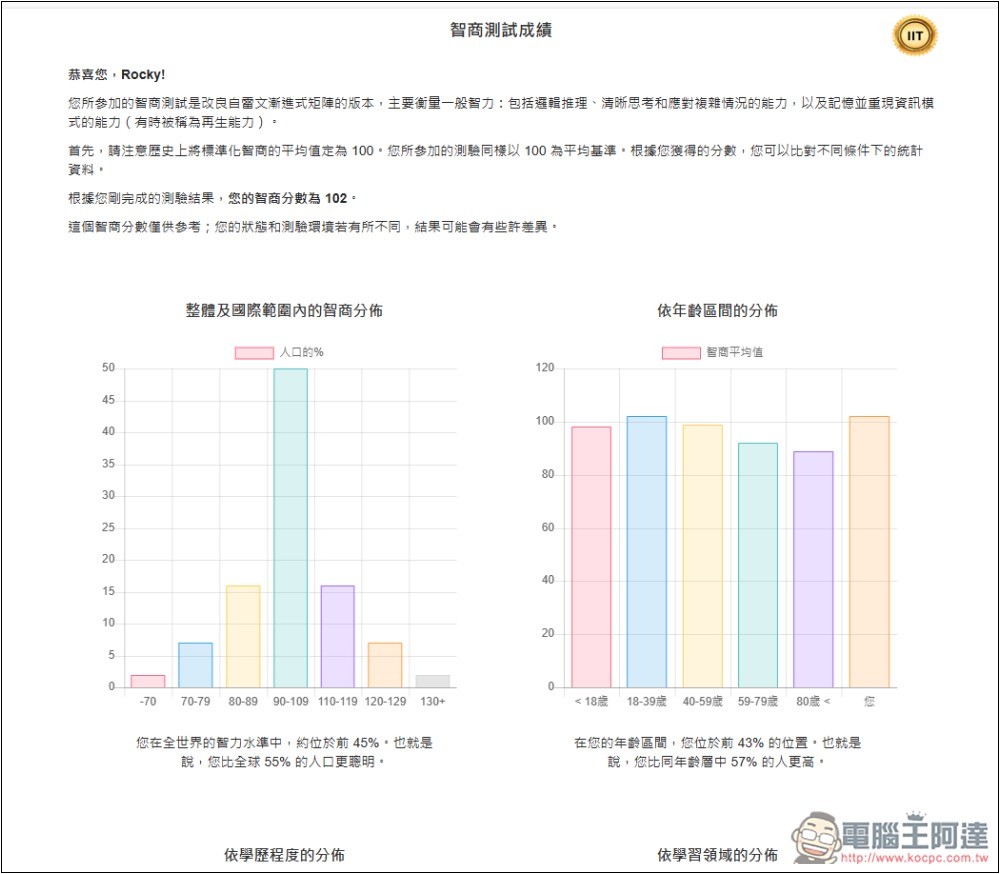This screenshot has width=1000, height=874.
Task: Click the 智商平均值 legend label
Action: (x=735, y=352)
